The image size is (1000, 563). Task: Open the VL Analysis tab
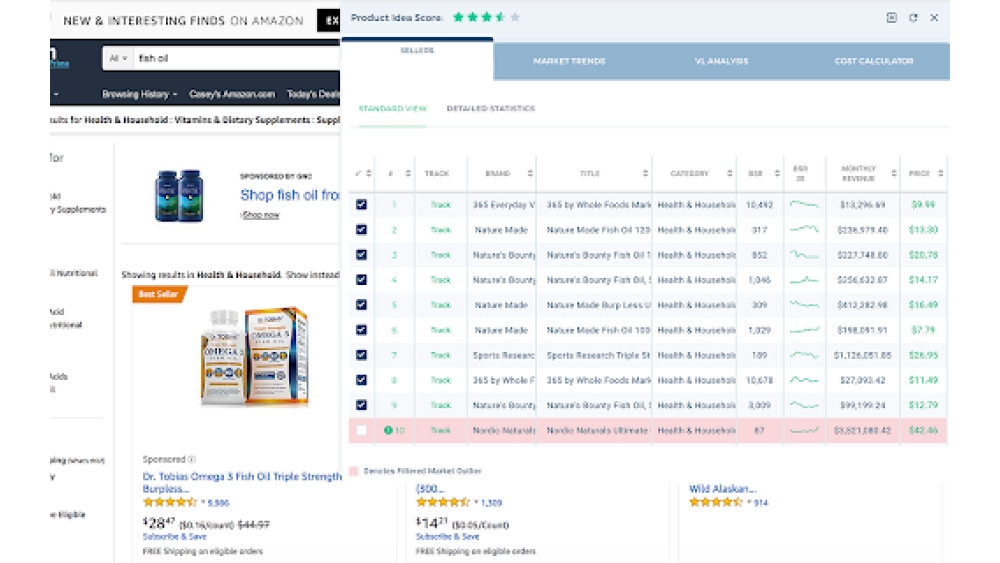point(721,61)
